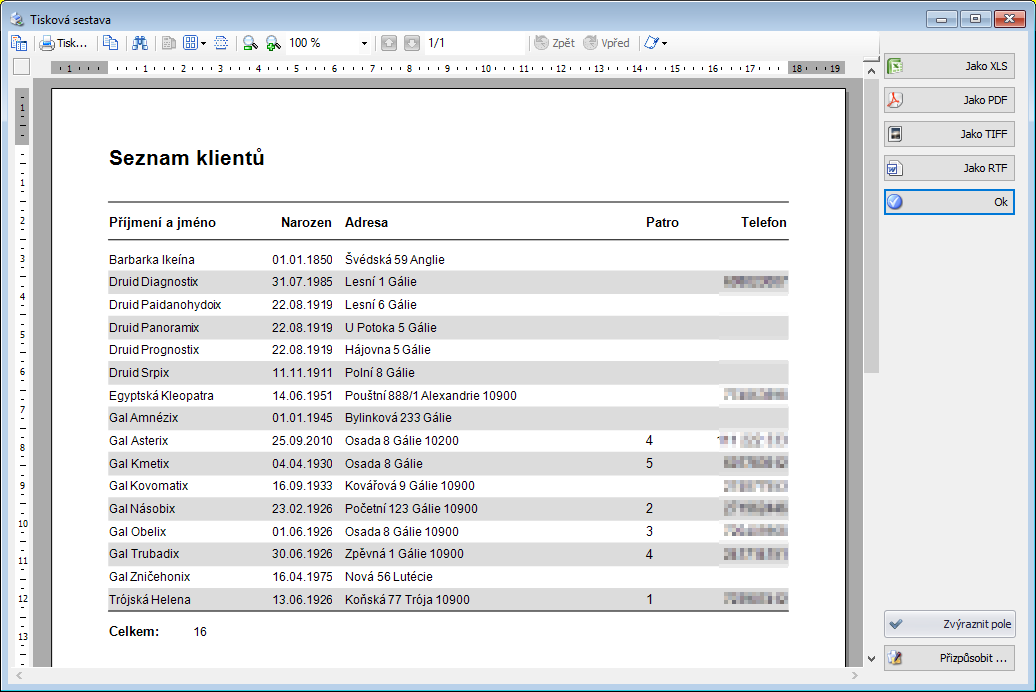Click the address Švédská 59 Anglie
The height and width of the screenshot is (692, 1036).
tap(395, 260)
